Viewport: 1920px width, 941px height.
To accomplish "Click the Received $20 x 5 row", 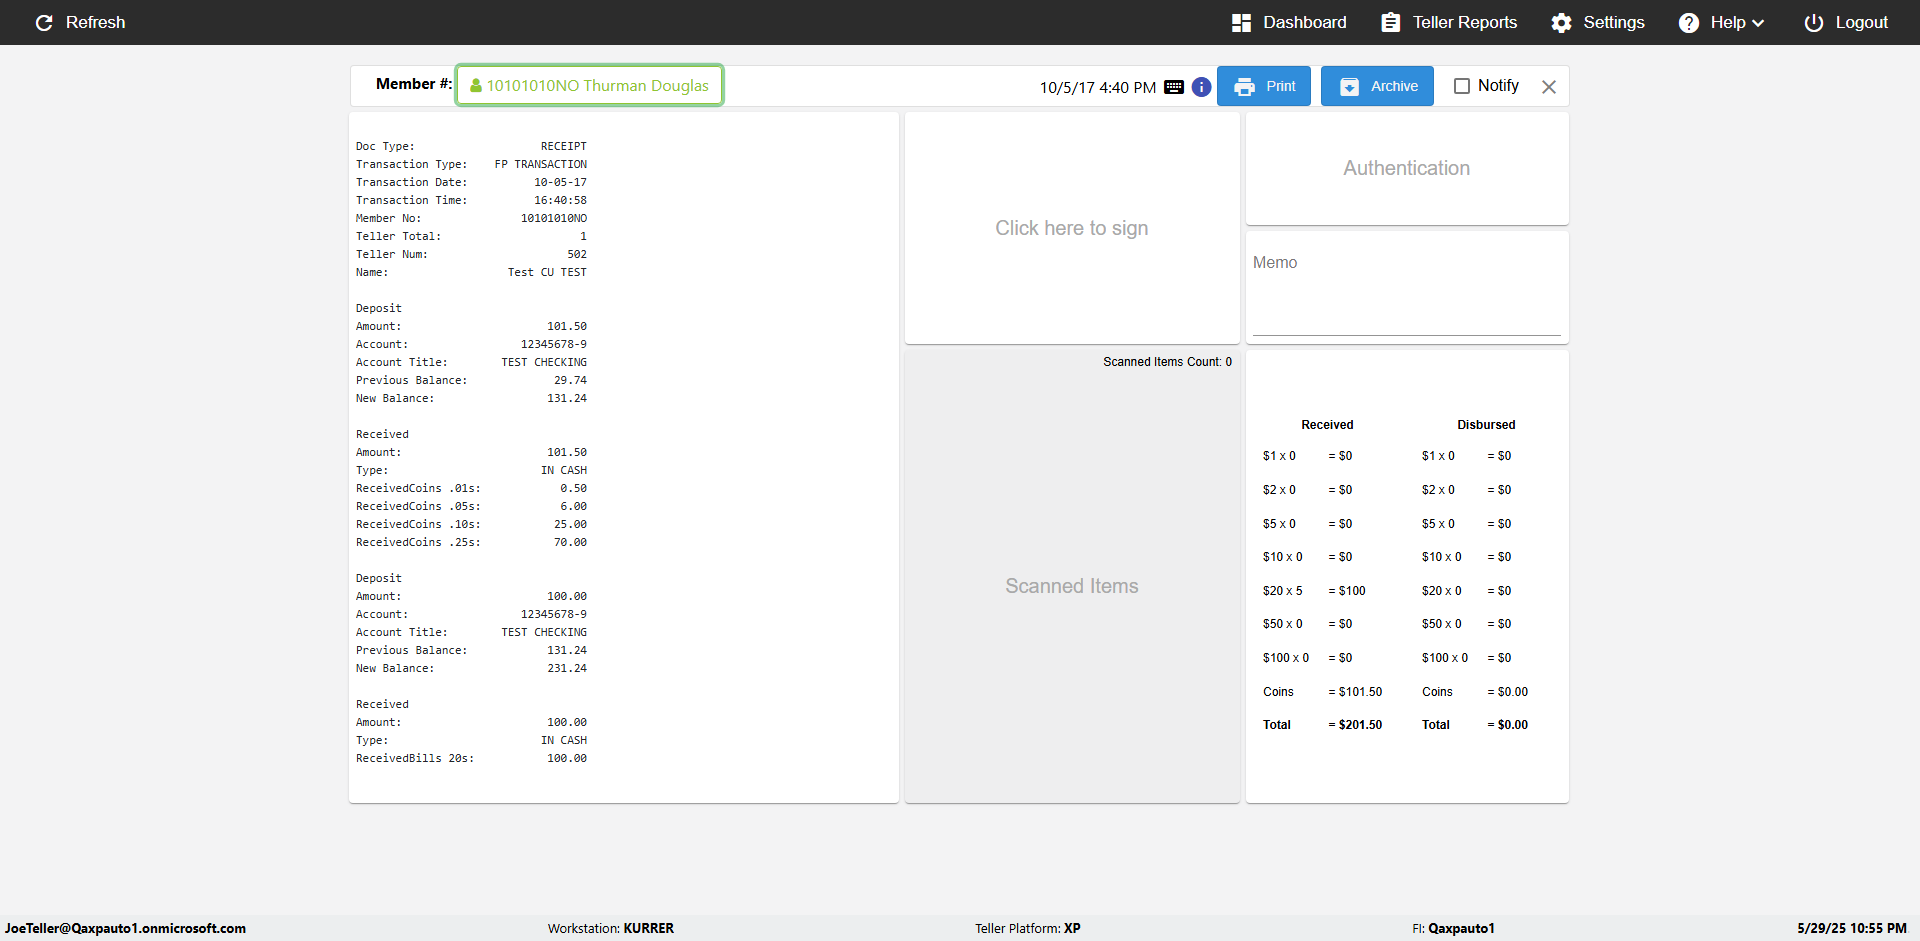I will coord(1314,591).
